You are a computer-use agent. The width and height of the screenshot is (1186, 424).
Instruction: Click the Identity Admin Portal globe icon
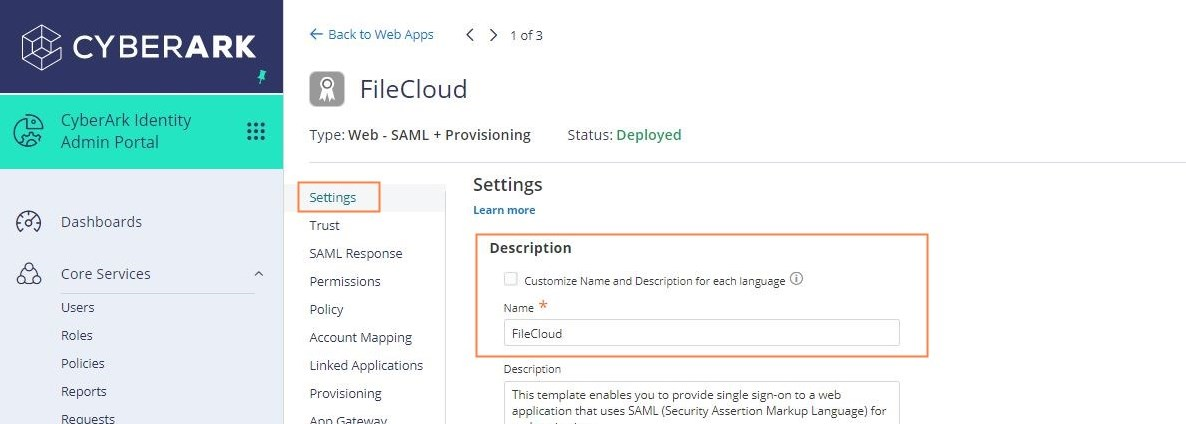click(29, 131)
